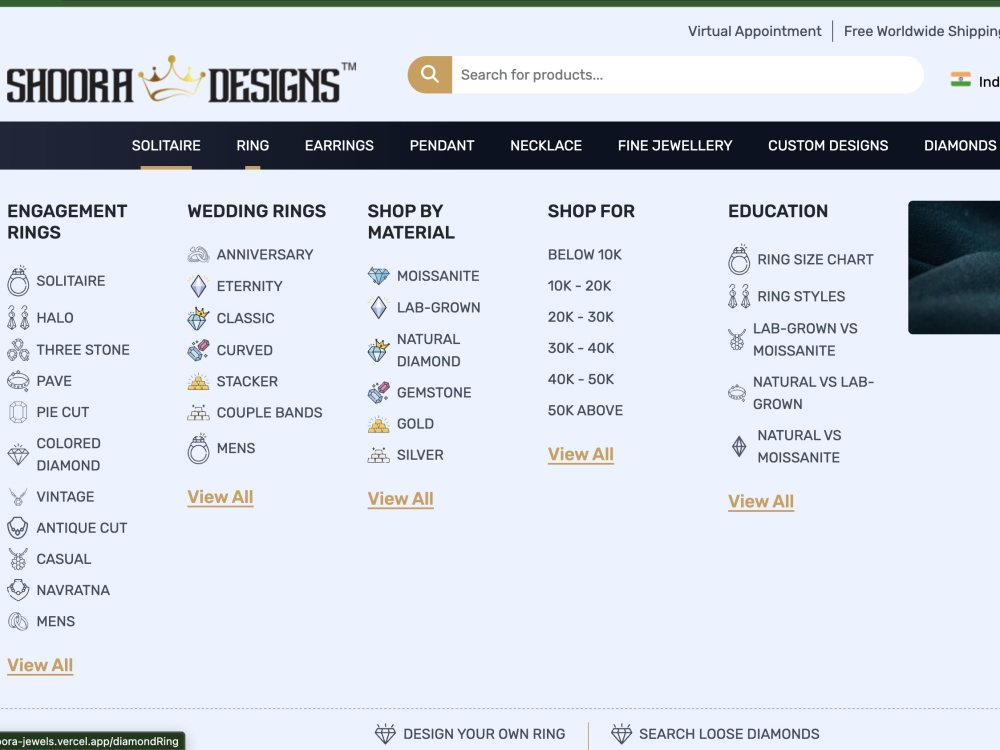The width and height of the screenshot is (1000, 750).
Task: Click Design Your Own Ring
Action: pos(470,734)
